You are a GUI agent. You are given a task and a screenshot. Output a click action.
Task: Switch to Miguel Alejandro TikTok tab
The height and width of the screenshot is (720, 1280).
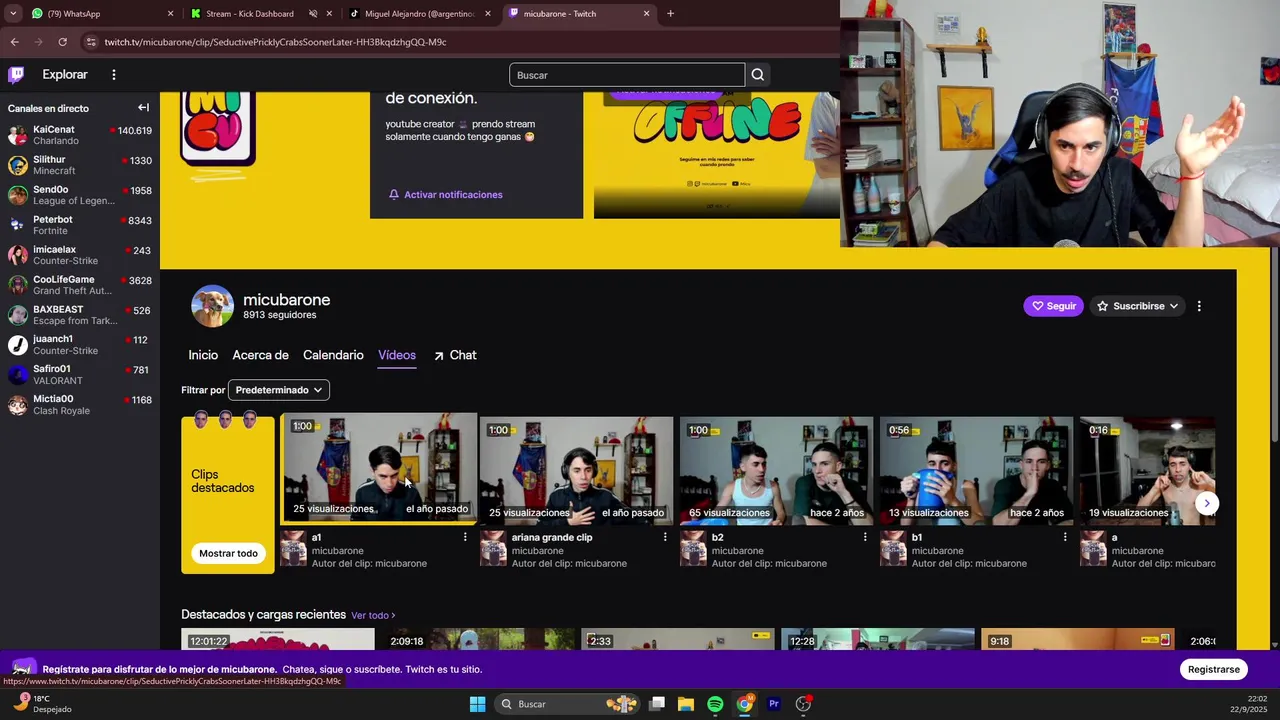point(420,14)
